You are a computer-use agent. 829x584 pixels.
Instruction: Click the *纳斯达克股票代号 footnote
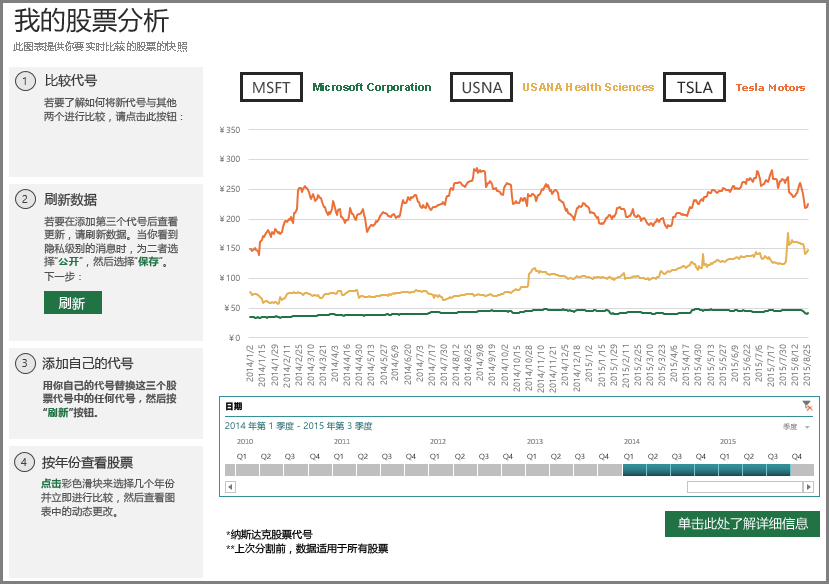[269, 534]
